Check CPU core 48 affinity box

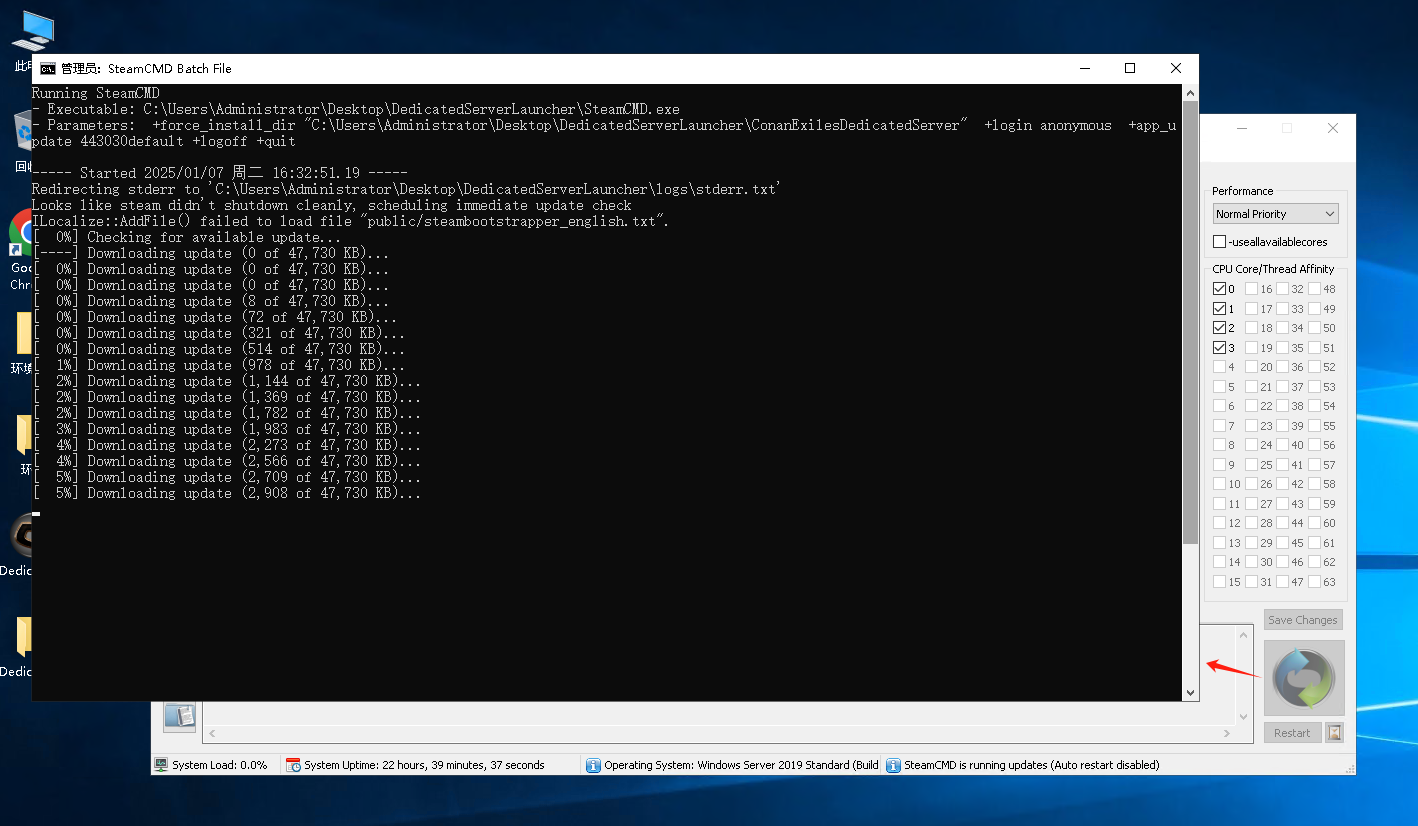click(x=1314, y=289)
